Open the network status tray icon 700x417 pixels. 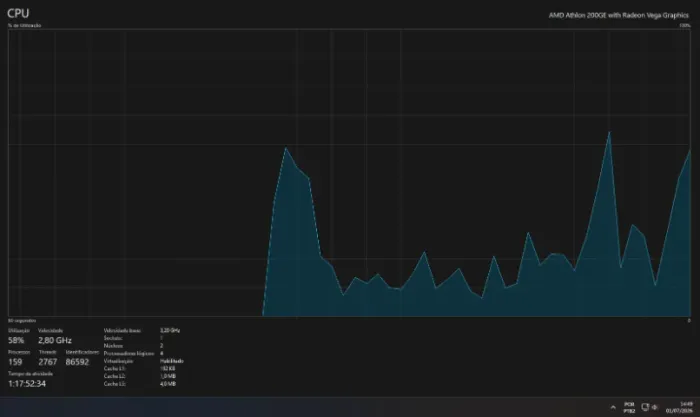coord(645,407)
